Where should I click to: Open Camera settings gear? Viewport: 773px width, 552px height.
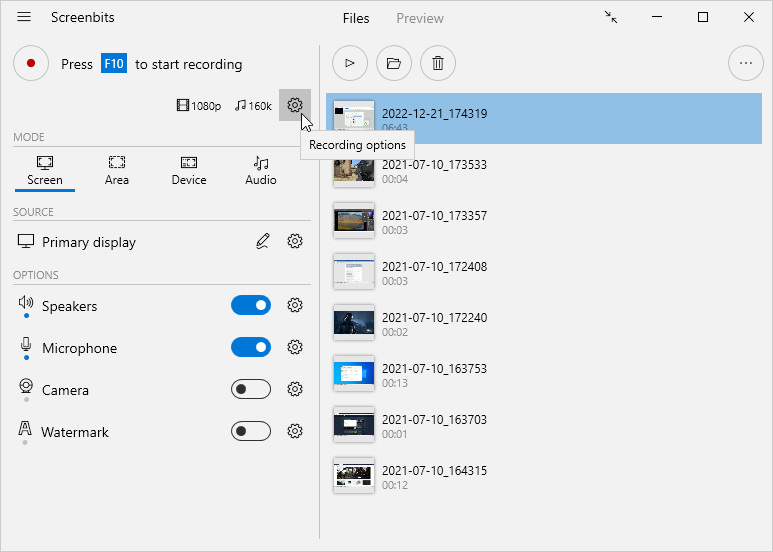point(295,389)
